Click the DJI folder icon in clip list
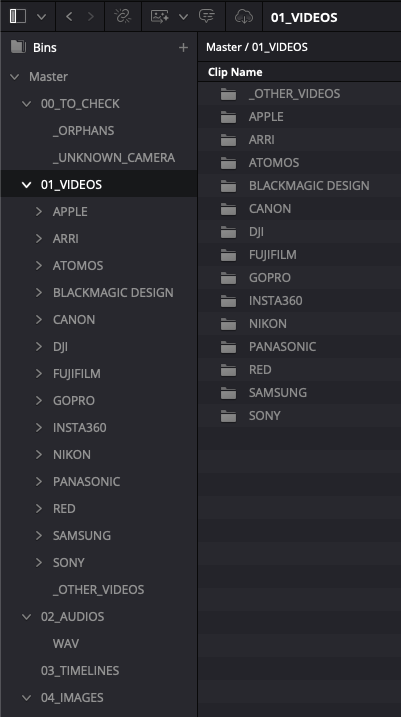 pyautogui.click(x=229, y=232)
